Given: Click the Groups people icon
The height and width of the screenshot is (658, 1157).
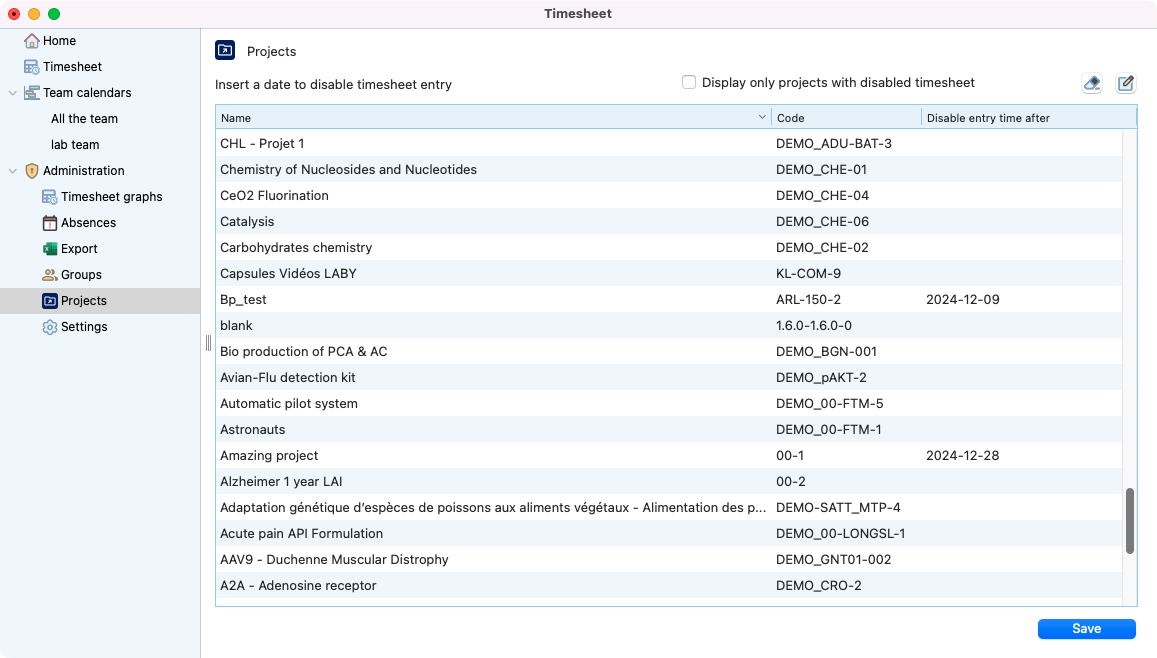Looking at the screenshot, I should click(49, 274).
